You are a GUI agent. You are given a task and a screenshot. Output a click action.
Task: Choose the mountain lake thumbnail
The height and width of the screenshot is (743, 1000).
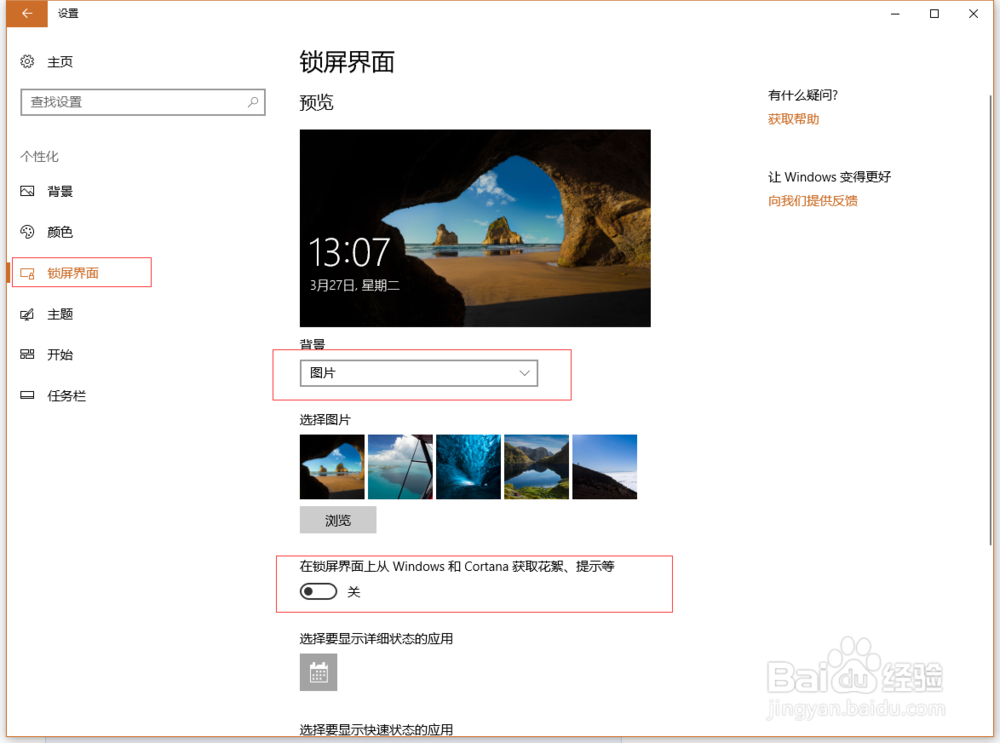[536, 467]
